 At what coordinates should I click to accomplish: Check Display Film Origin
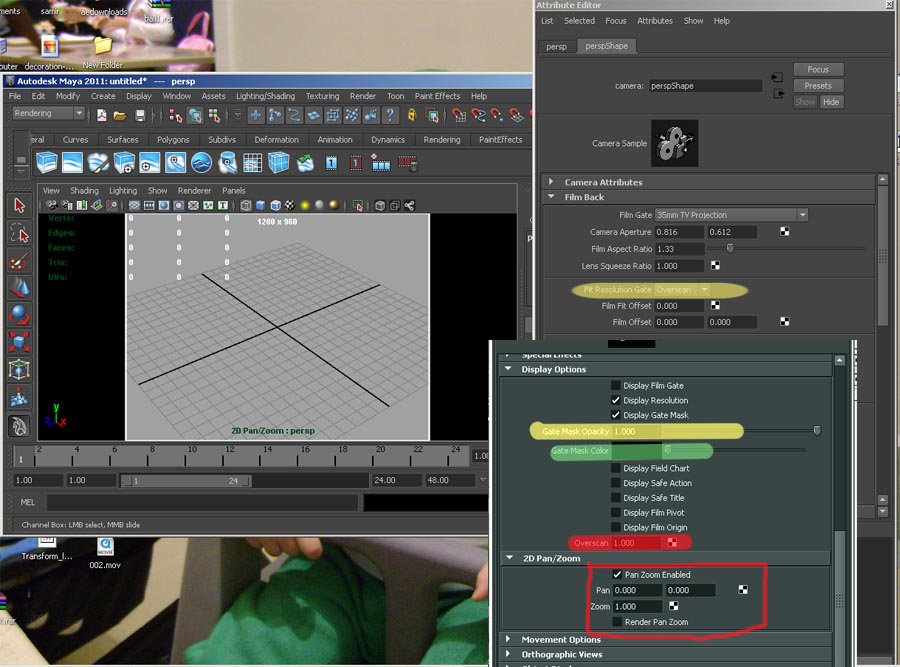pos(616,527)
